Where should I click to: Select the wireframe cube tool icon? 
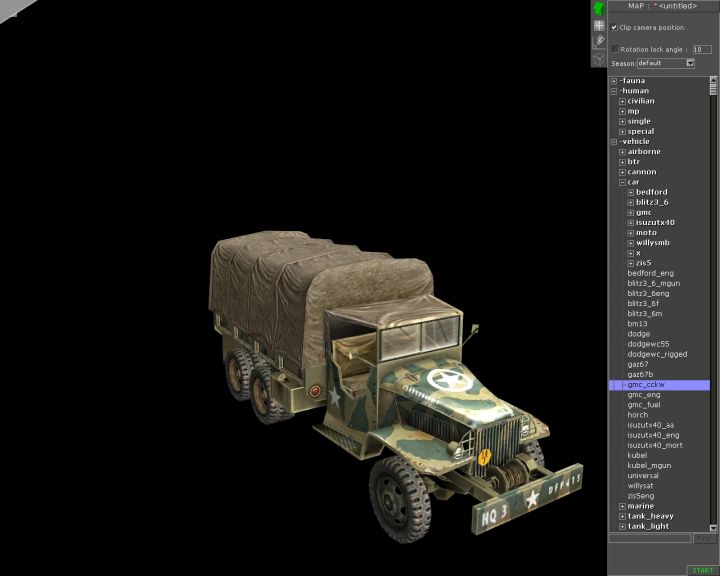point(599,58)
